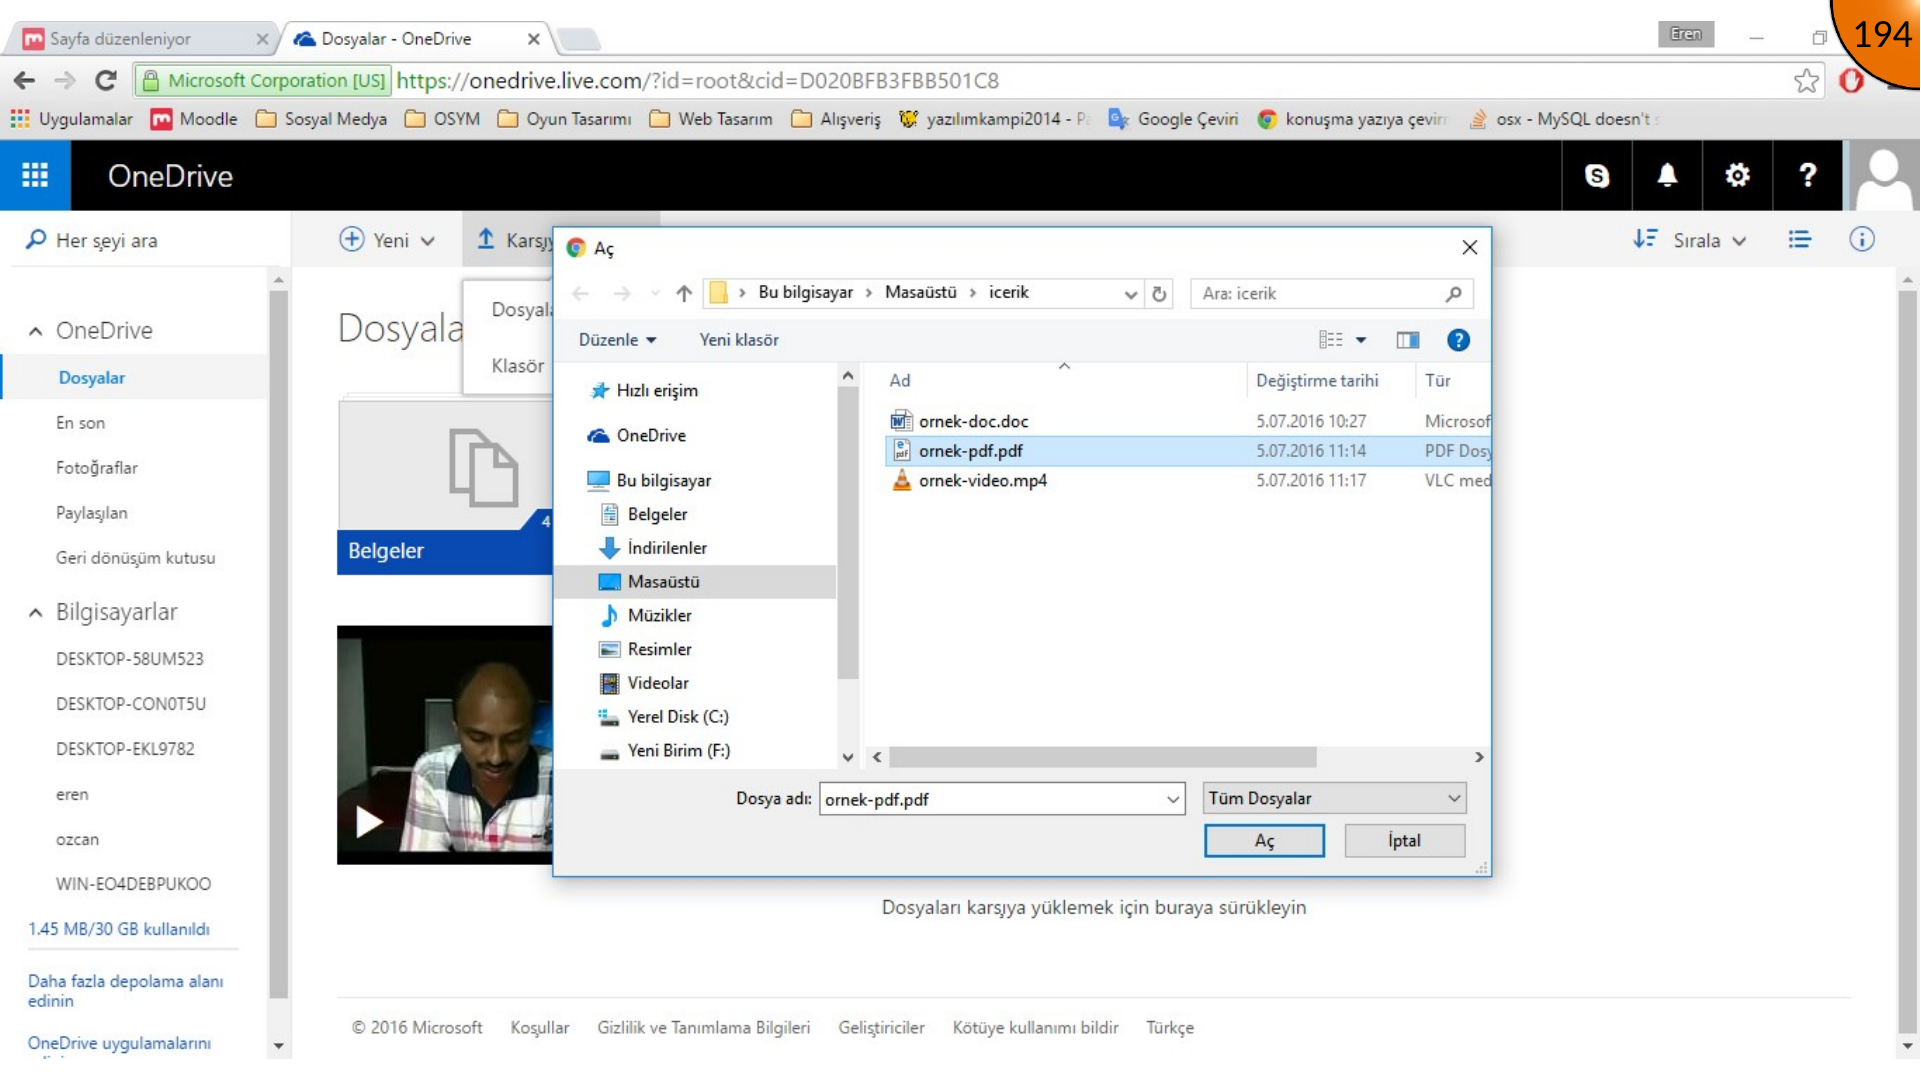1921x1080 pixels.
Task: Open the Moodle bookmark
Action: tap(194, 119)
